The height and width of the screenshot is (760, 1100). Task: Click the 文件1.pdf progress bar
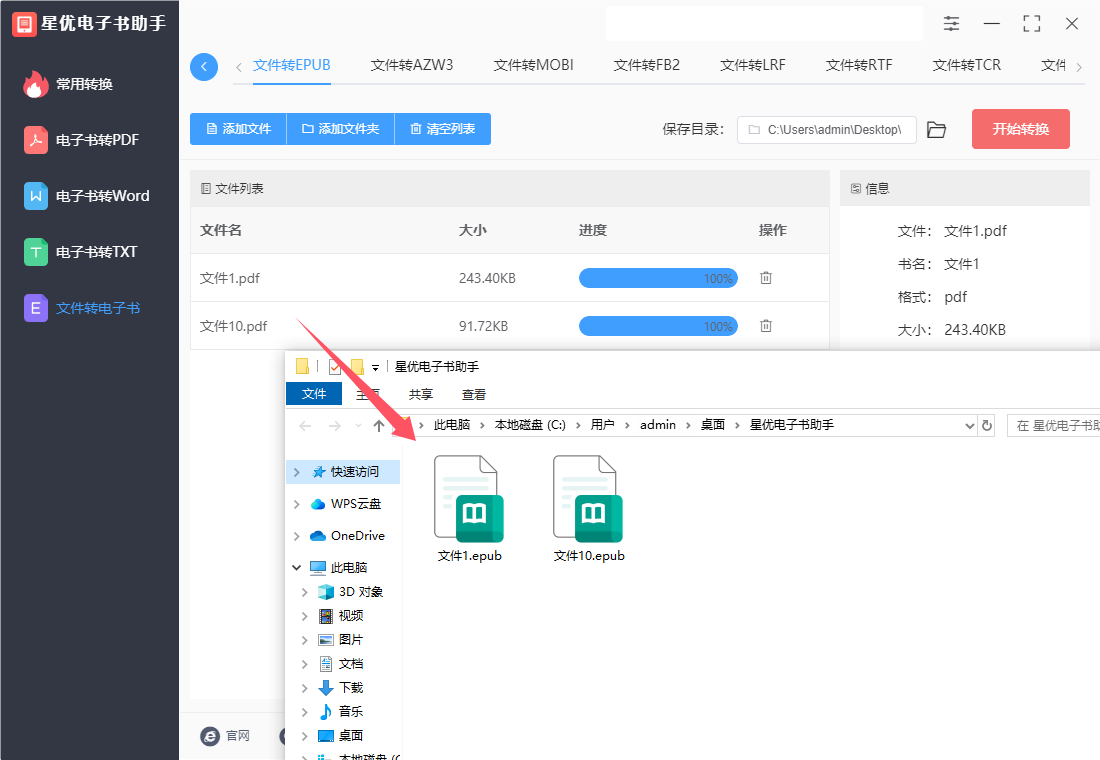pyautogui.click(x=658, y=278)
